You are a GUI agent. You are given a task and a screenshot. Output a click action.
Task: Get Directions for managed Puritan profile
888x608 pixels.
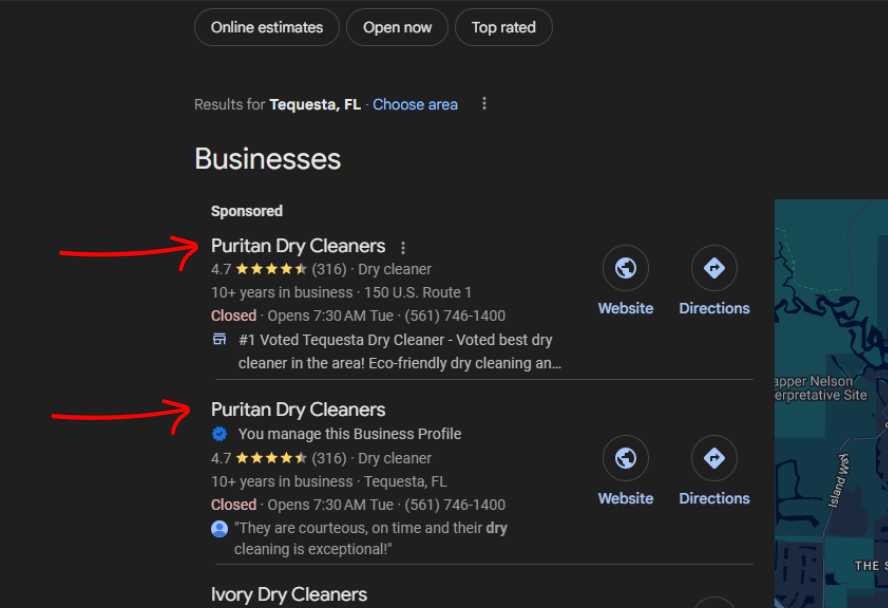click(714, 458)
